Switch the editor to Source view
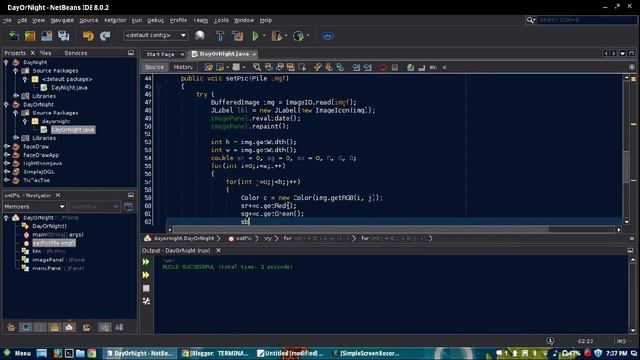 point(154,67)
